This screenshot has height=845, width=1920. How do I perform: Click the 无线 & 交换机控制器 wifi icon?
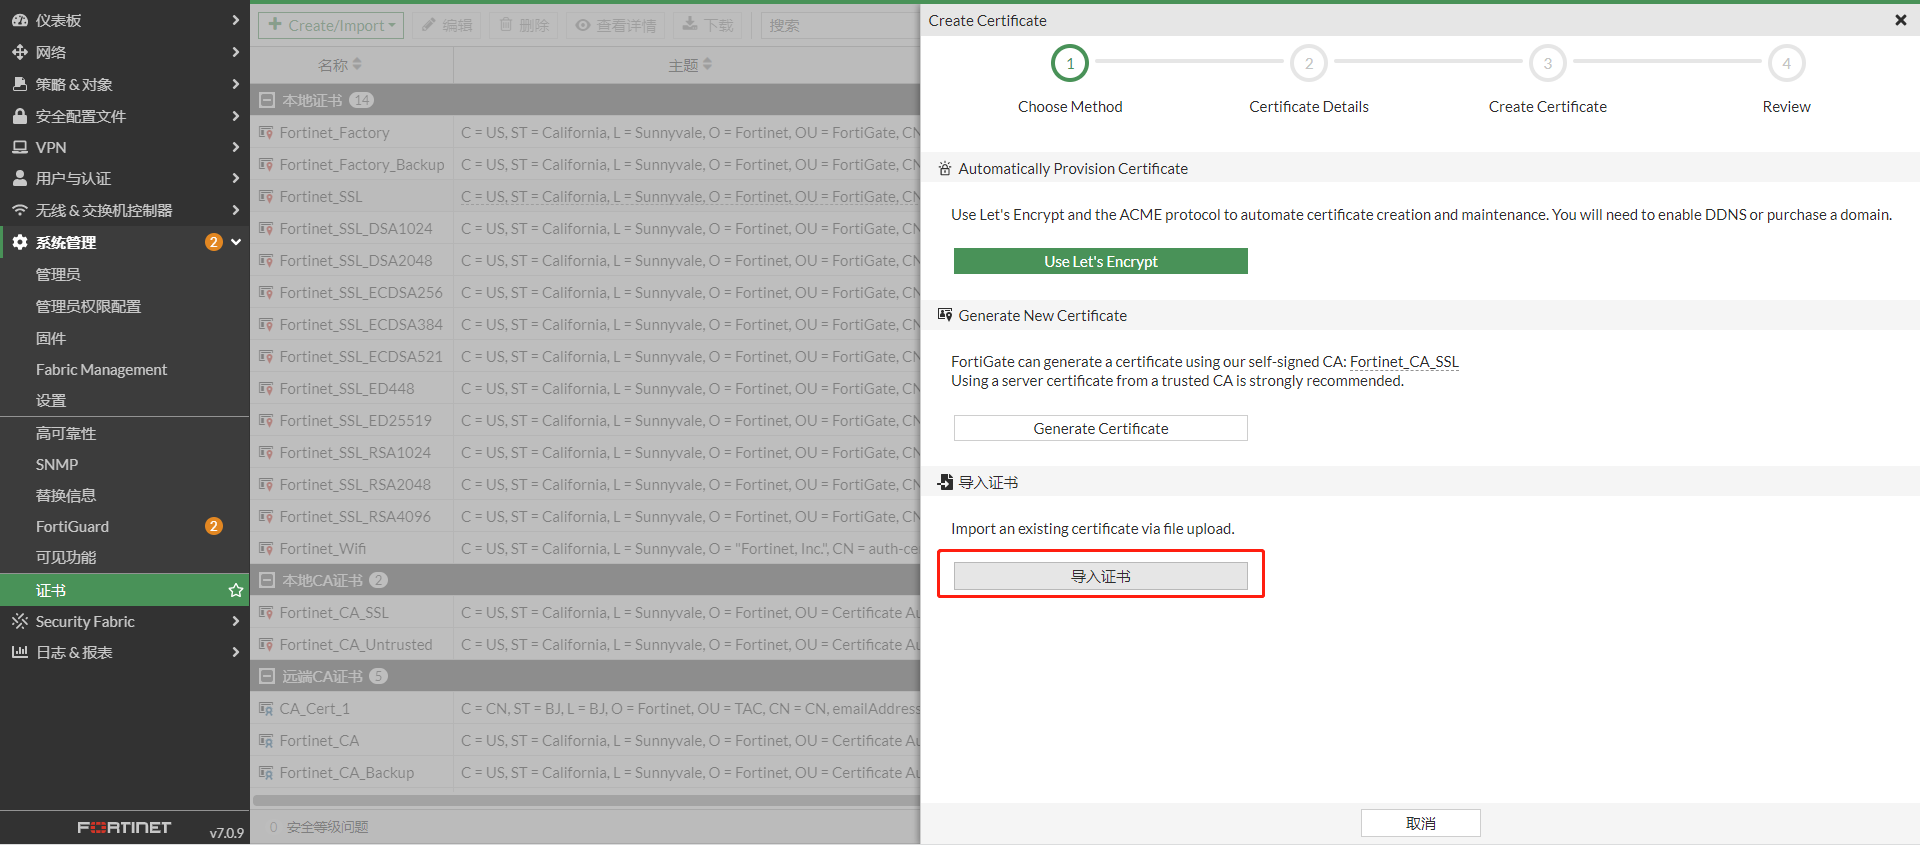point(19,210)
